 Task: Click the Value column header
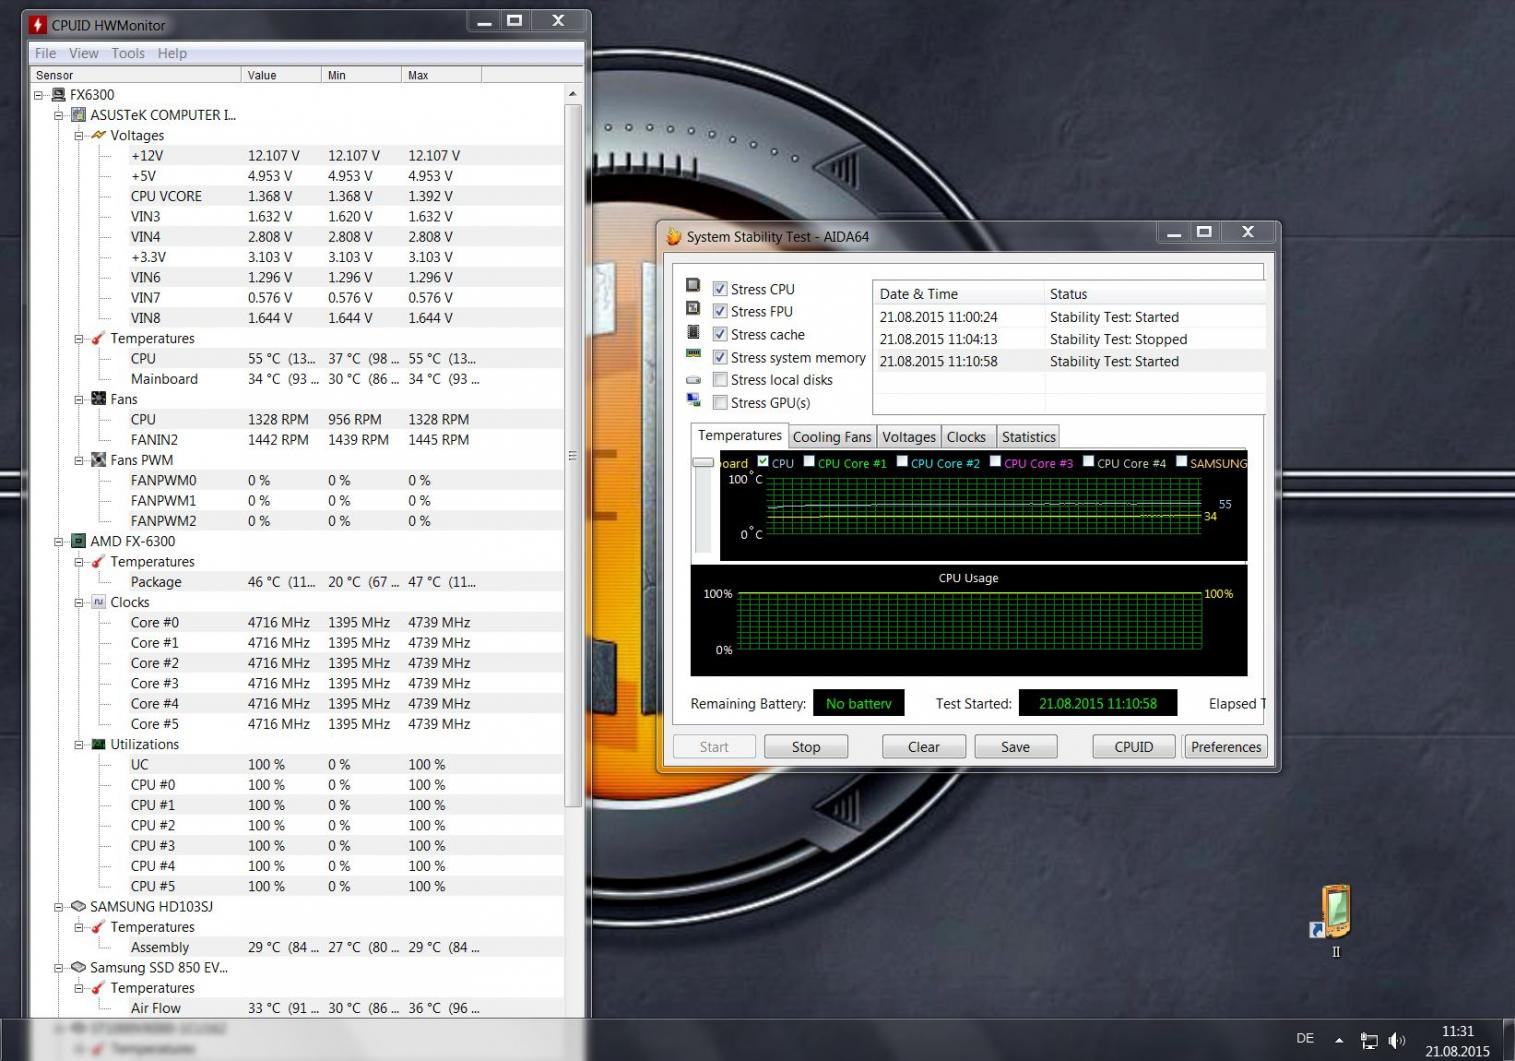click(281, 75)
